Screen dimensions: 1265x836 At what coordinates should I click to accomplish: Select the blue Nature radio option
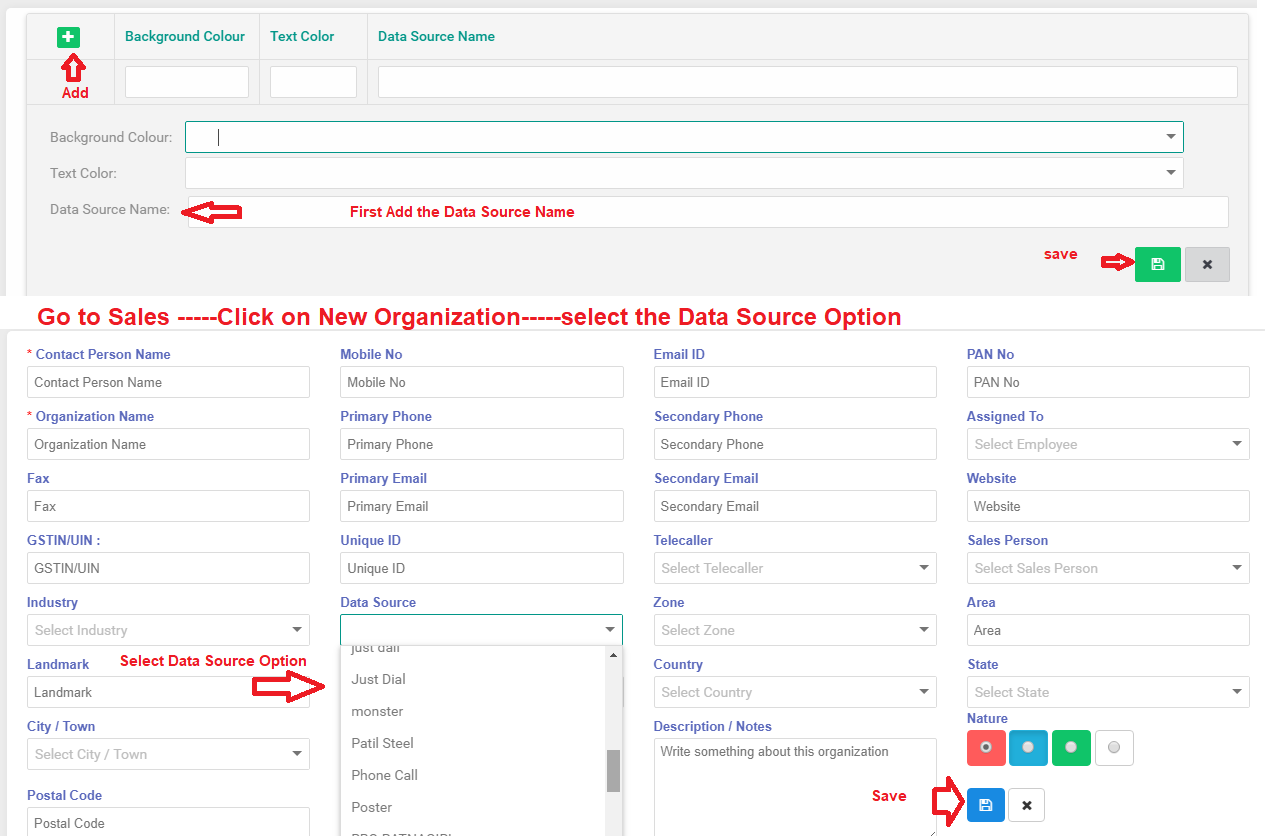[1028, 747]
